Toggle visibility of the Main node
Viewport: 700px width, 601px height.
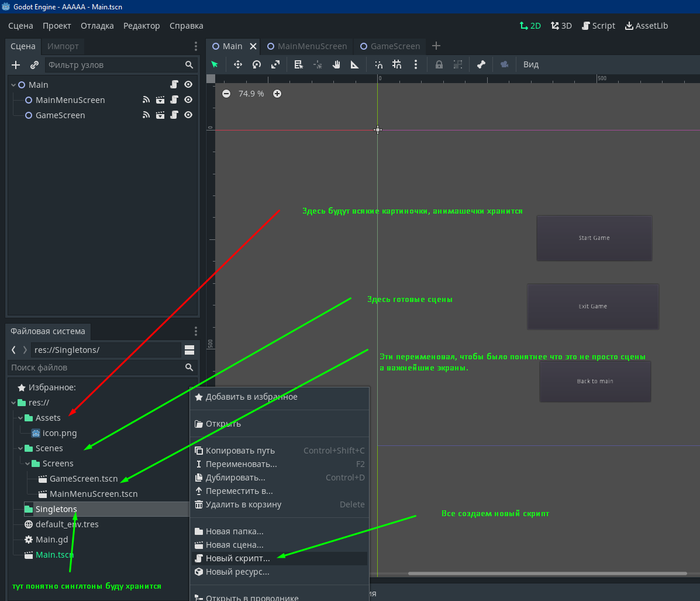[x=188, y=85]
